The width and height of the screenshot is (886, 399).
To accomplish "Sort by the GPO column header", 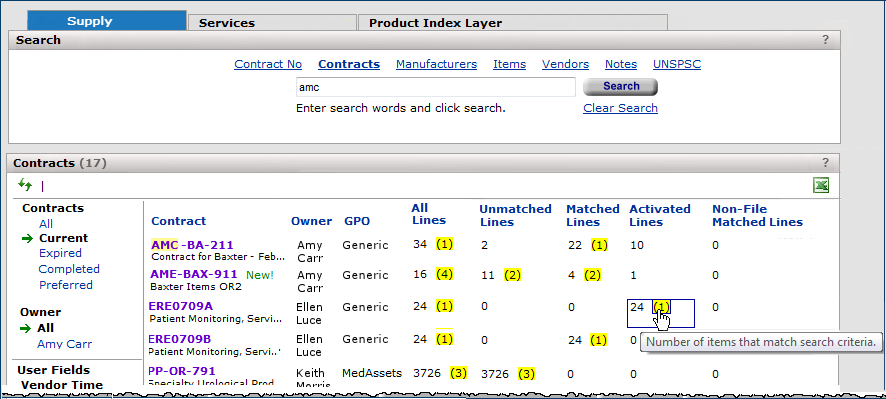I will (x=357, y=221).
